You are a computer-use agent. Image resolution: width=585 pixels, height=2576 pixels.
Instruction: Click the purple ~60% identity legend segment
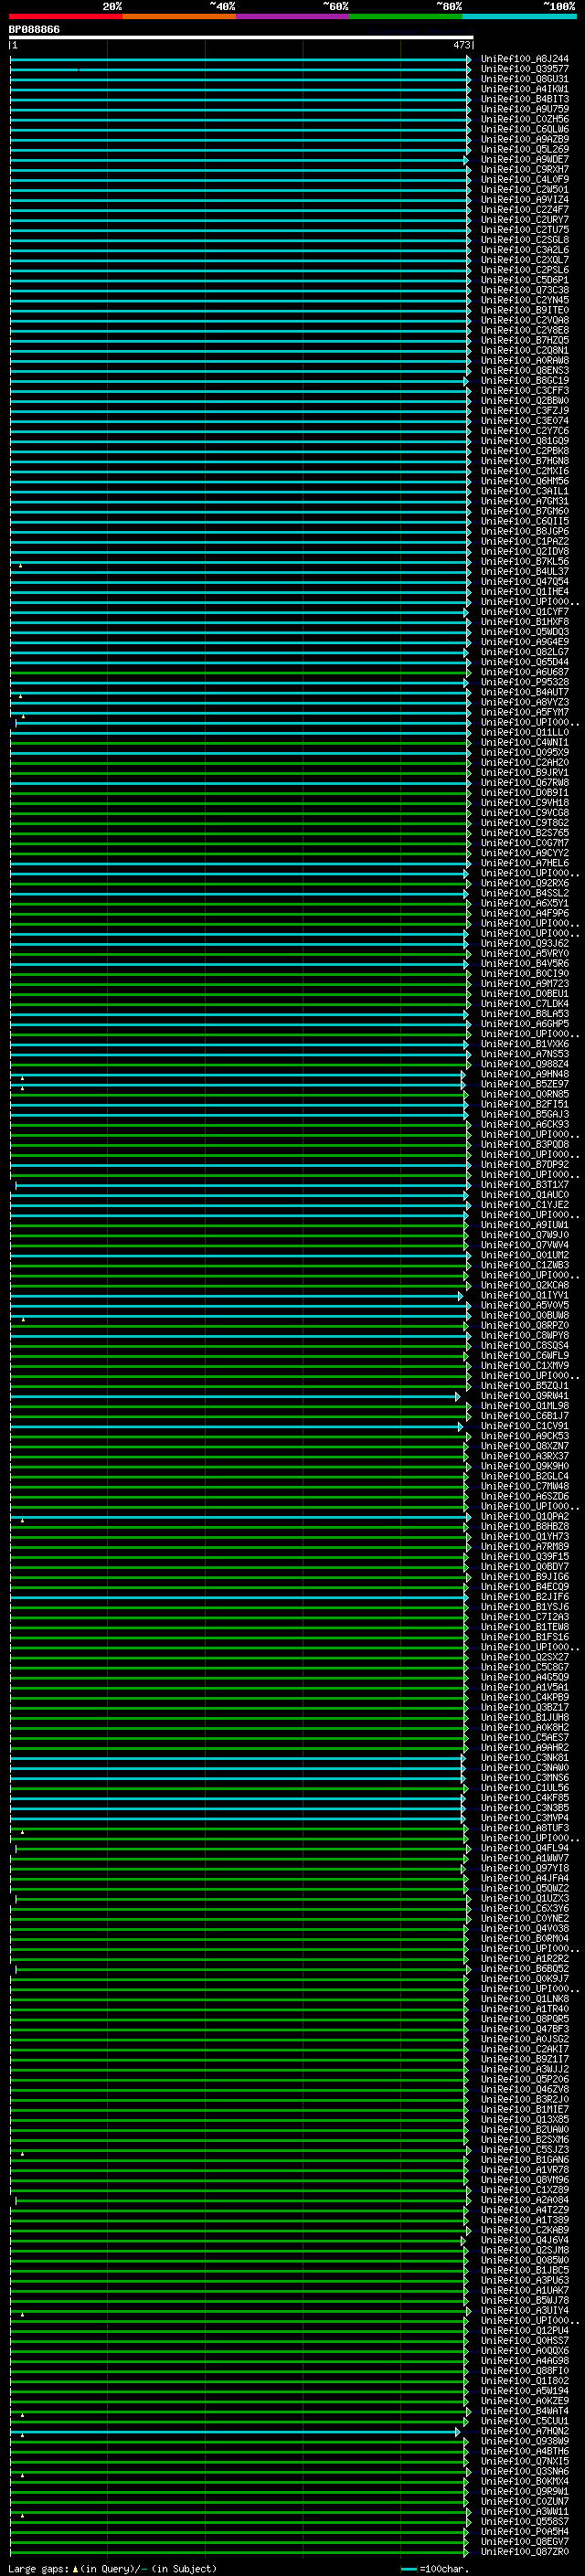(293, 16)
